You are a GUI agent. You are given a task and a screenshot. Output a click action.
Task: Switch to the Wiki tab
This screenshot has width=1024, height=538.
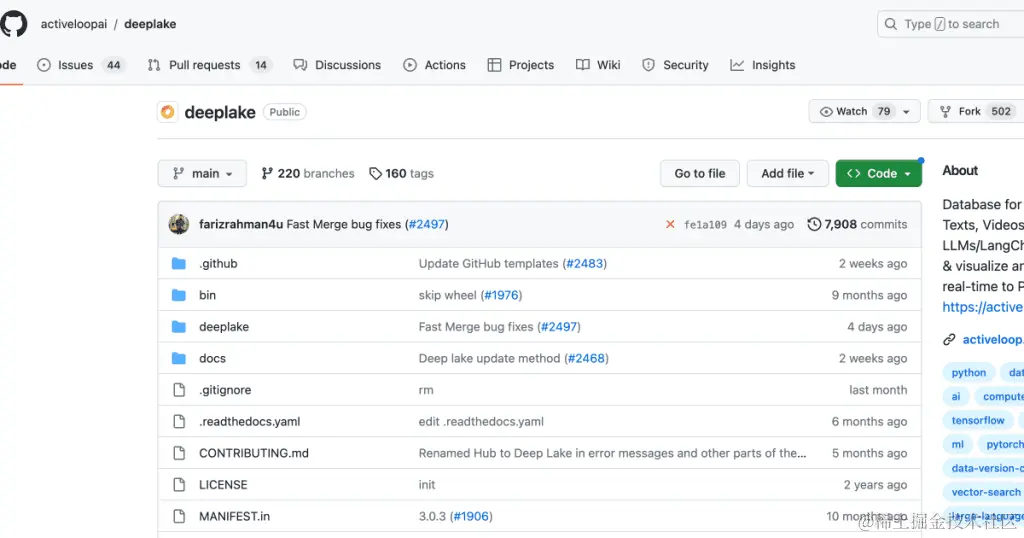(x=598, y=65)
